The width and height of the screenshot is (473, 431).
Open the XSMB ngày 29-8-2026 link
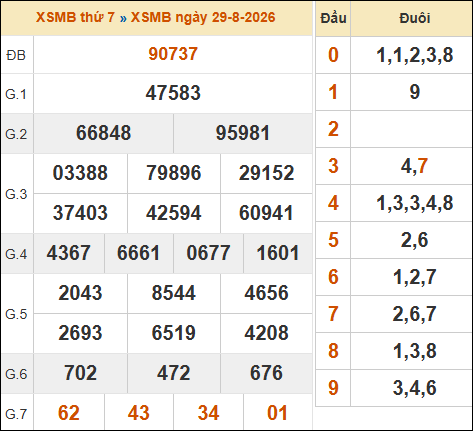(x=203, y=17)
